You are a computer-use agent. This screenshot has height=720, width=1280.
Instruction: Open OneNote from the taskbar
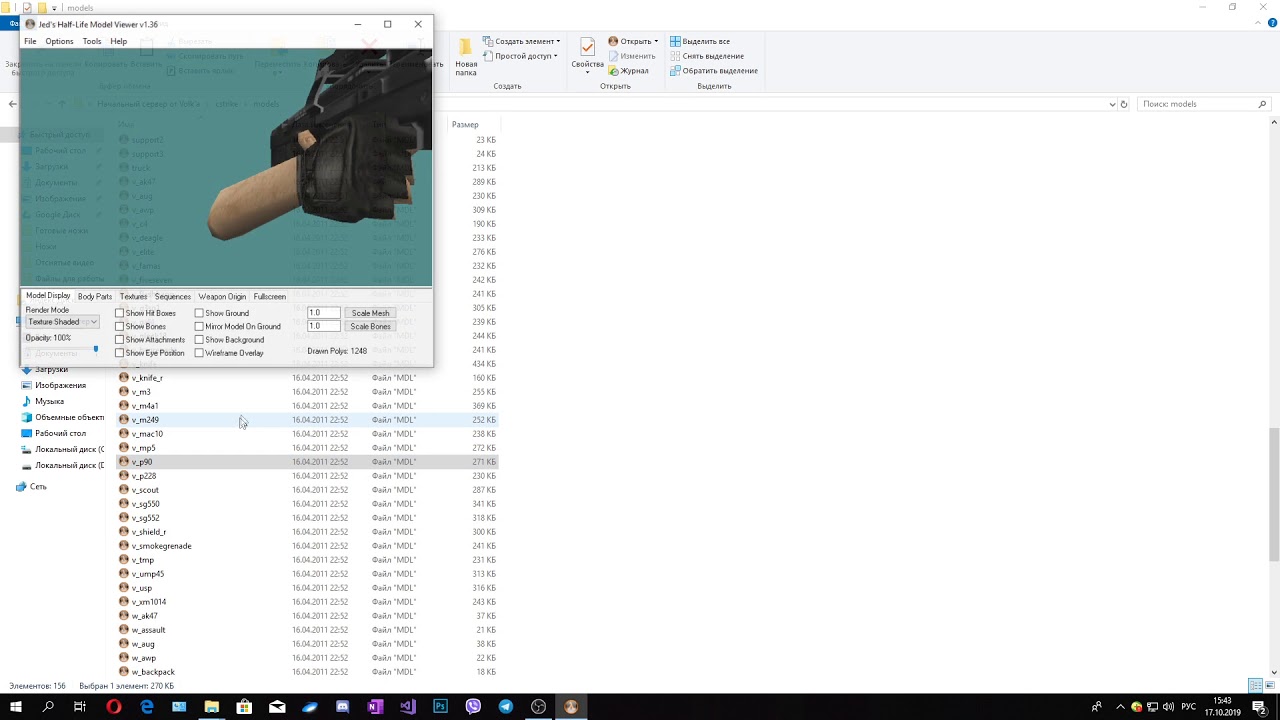375,706
